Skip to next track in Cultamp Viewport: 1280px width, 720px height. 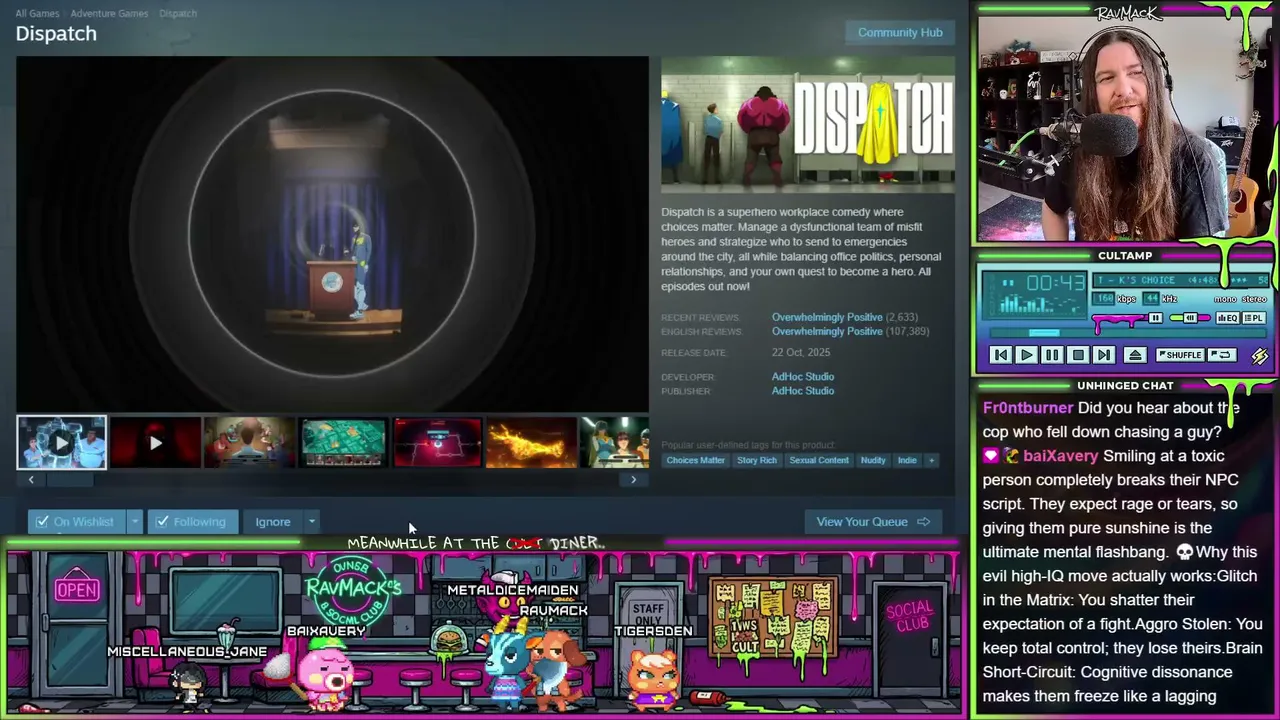pyautogui.click(x=1104, y=355)
